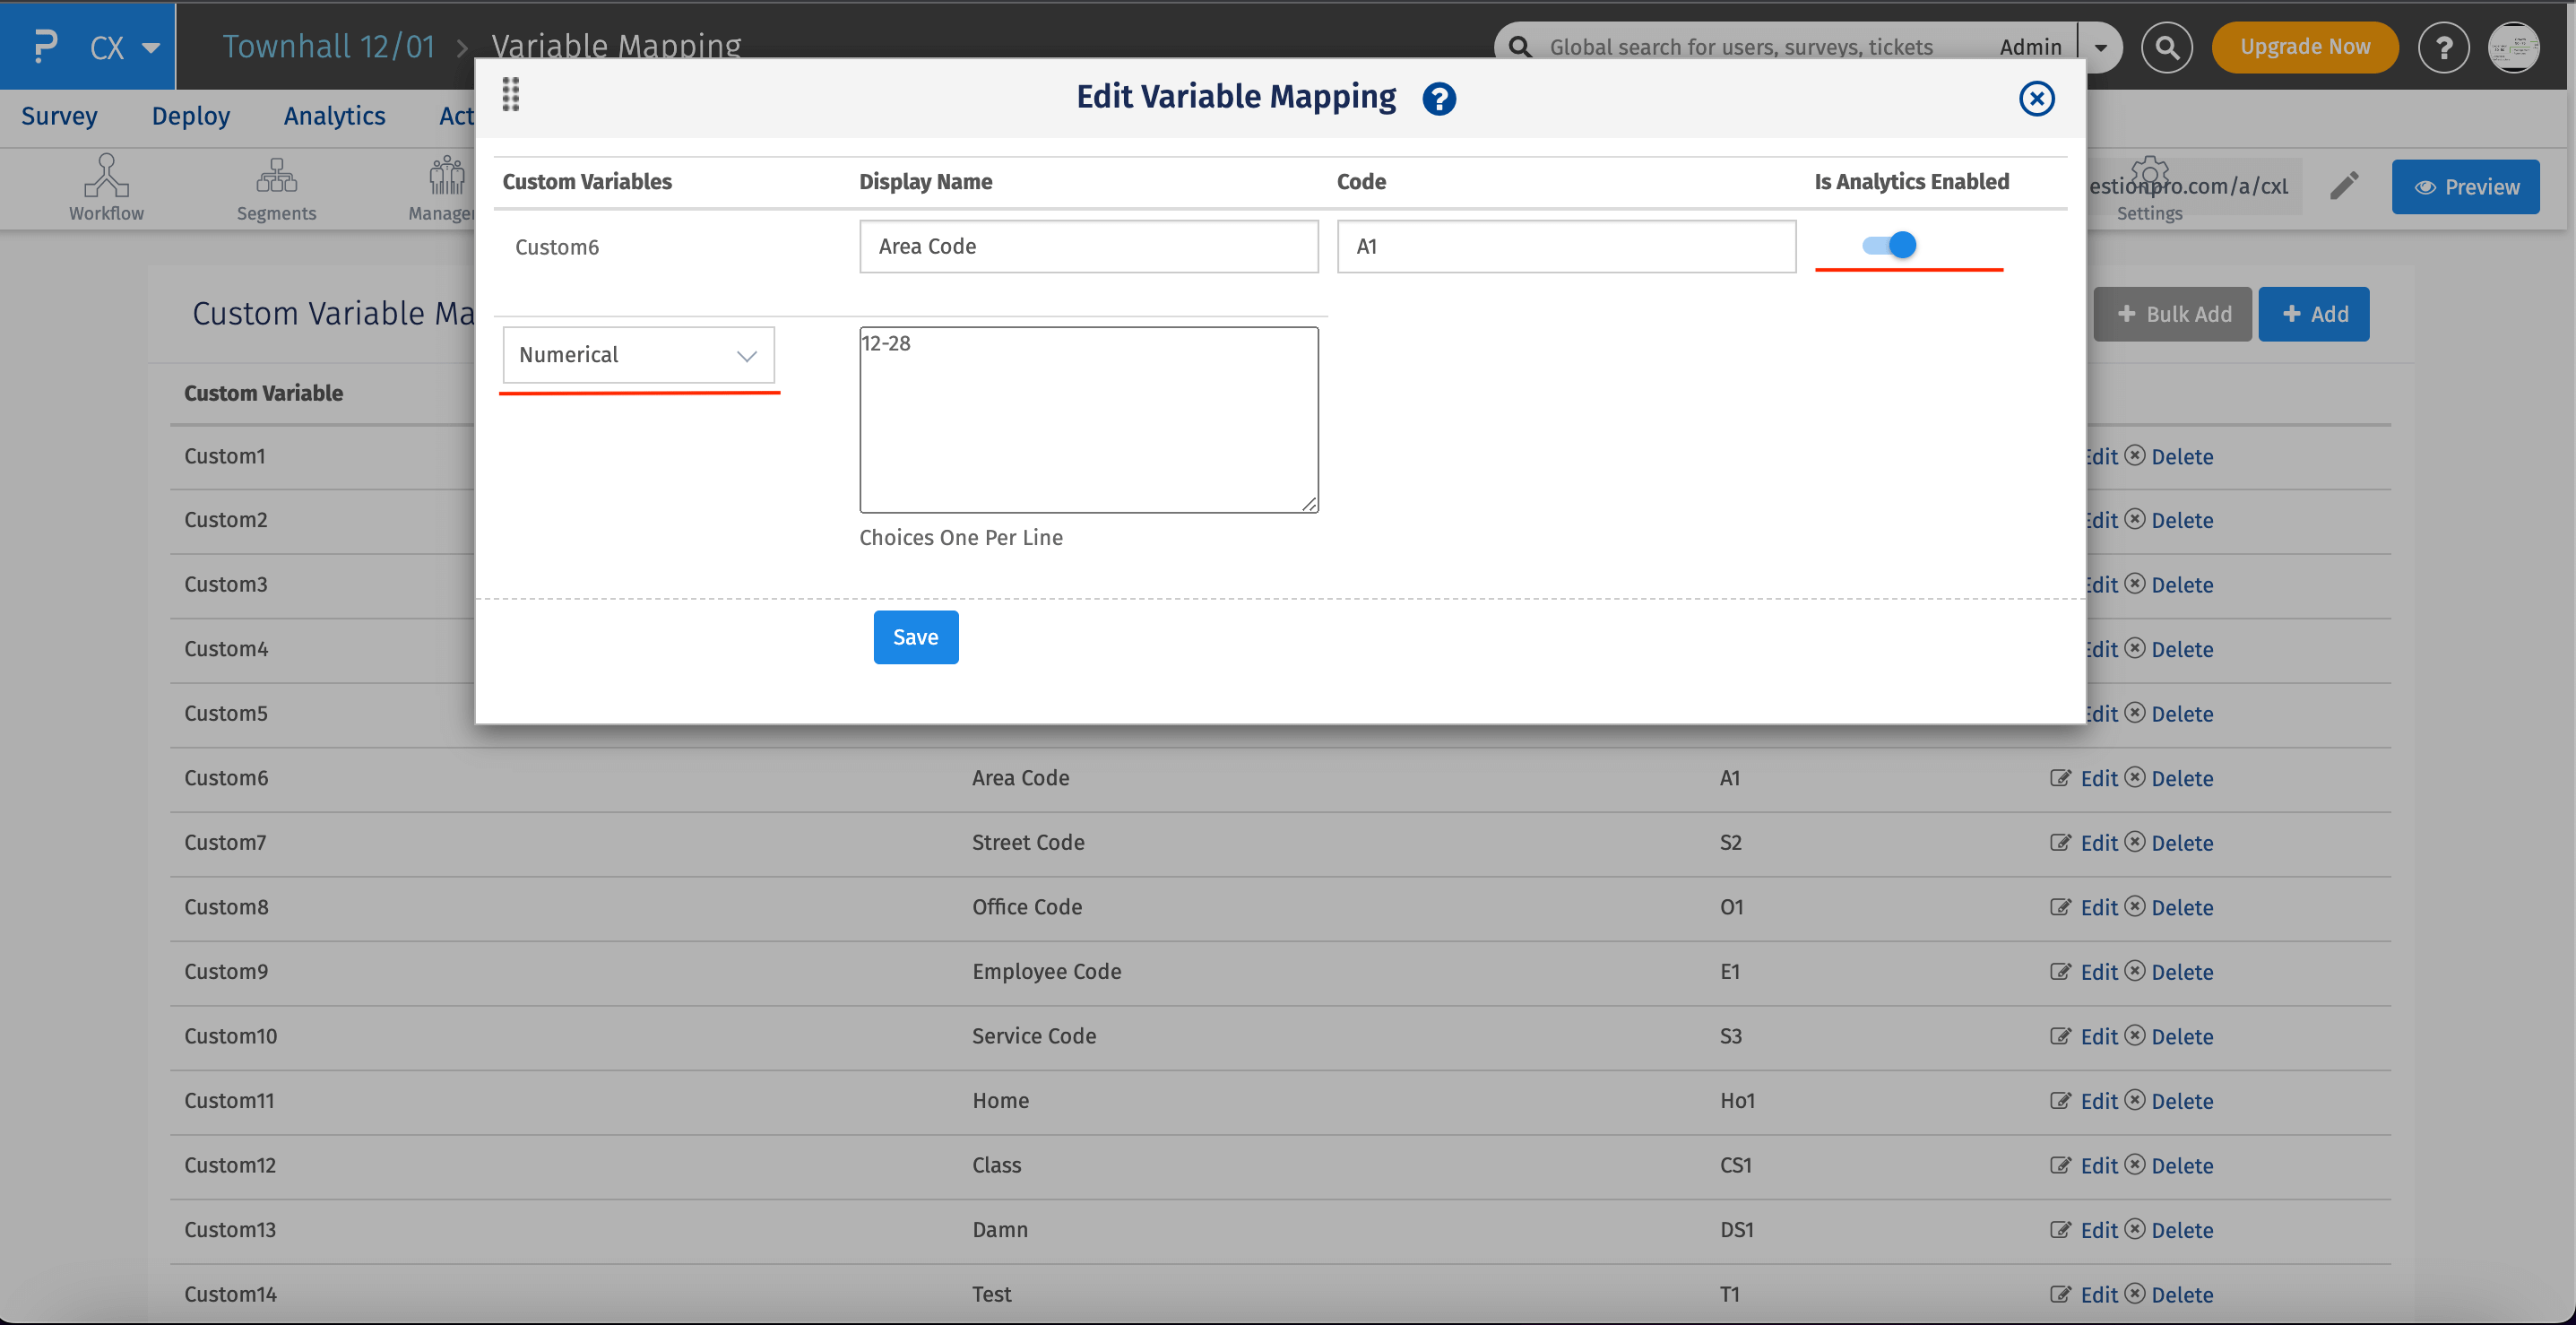
Task: Disable Is Analytics Enabled toggle
Action: pos(1890,243)
